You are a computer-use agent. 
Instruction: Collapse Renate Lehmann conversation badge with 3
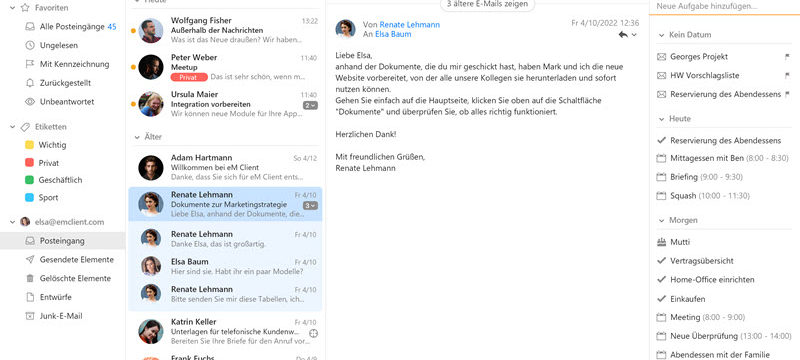(x=310, y=205)
